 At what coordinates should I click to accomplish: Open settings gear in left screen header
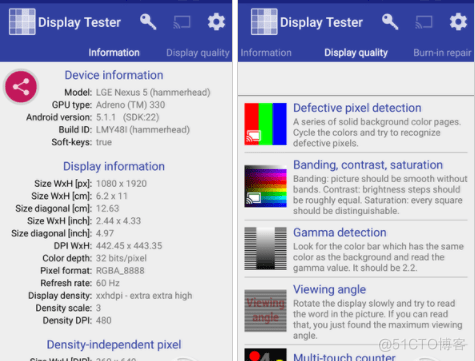click(x=216, y=22)
